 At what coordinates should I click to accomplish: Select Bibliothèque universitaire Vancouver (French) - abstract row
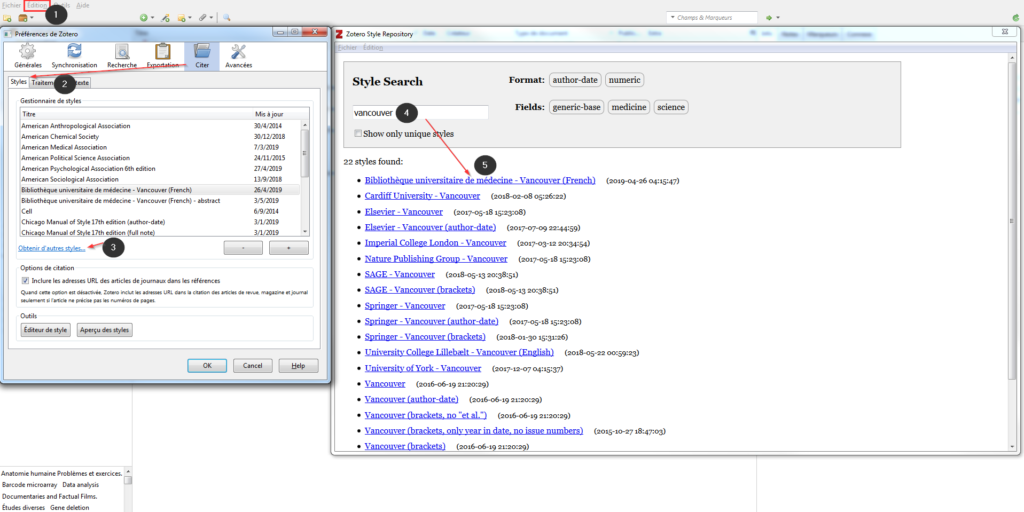(160, 200)
